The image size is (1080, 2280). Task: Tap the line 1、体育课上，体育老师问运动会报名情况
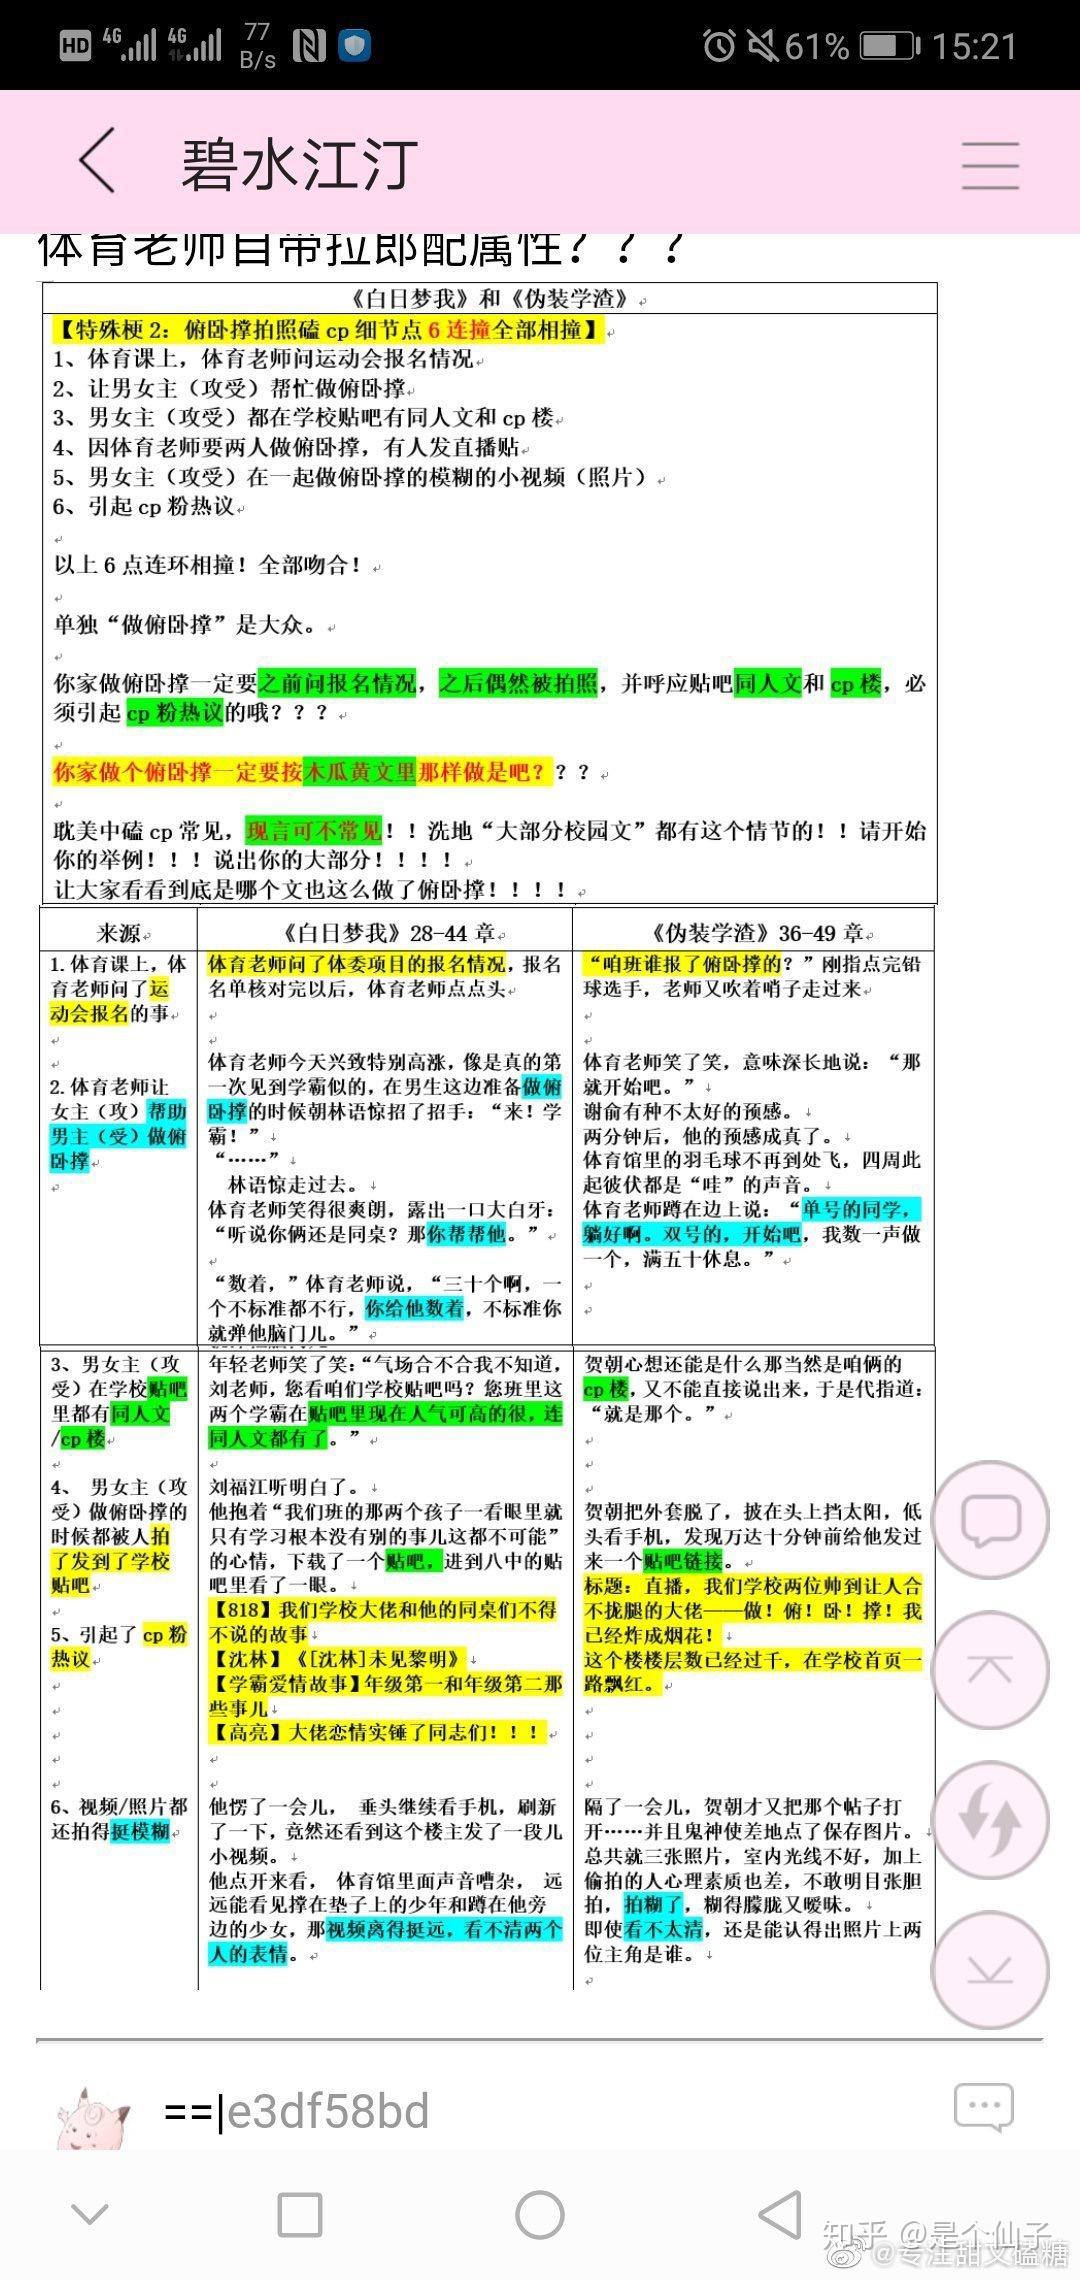[x=266, y=358]
